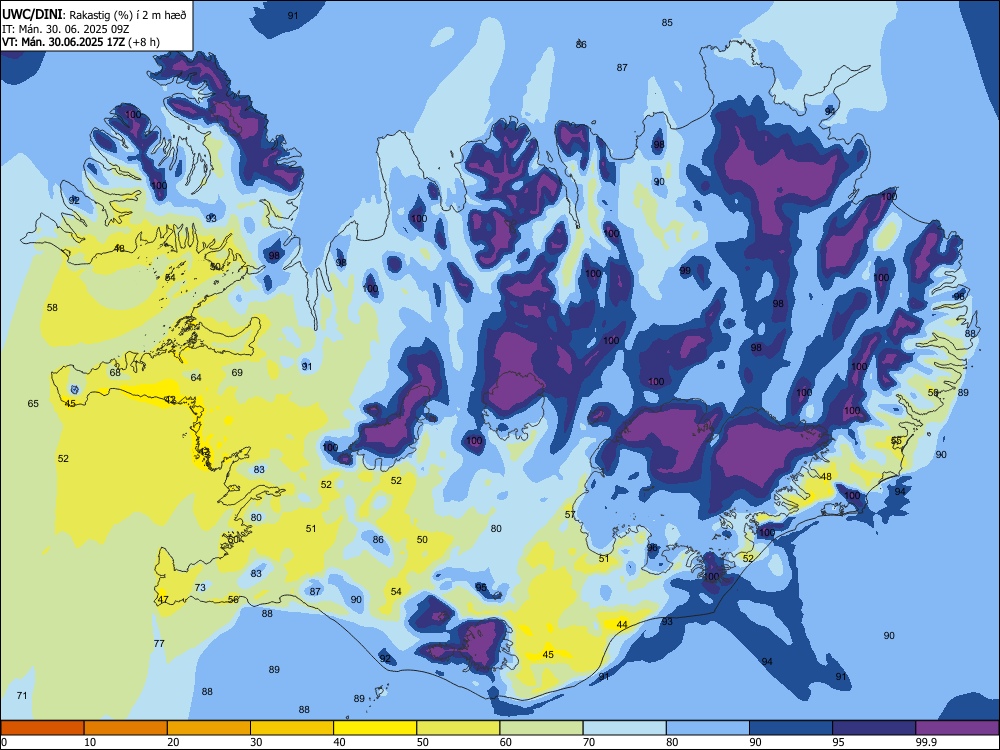
Task: Click the legend tick label 40
Action: [x=340, y=742]
